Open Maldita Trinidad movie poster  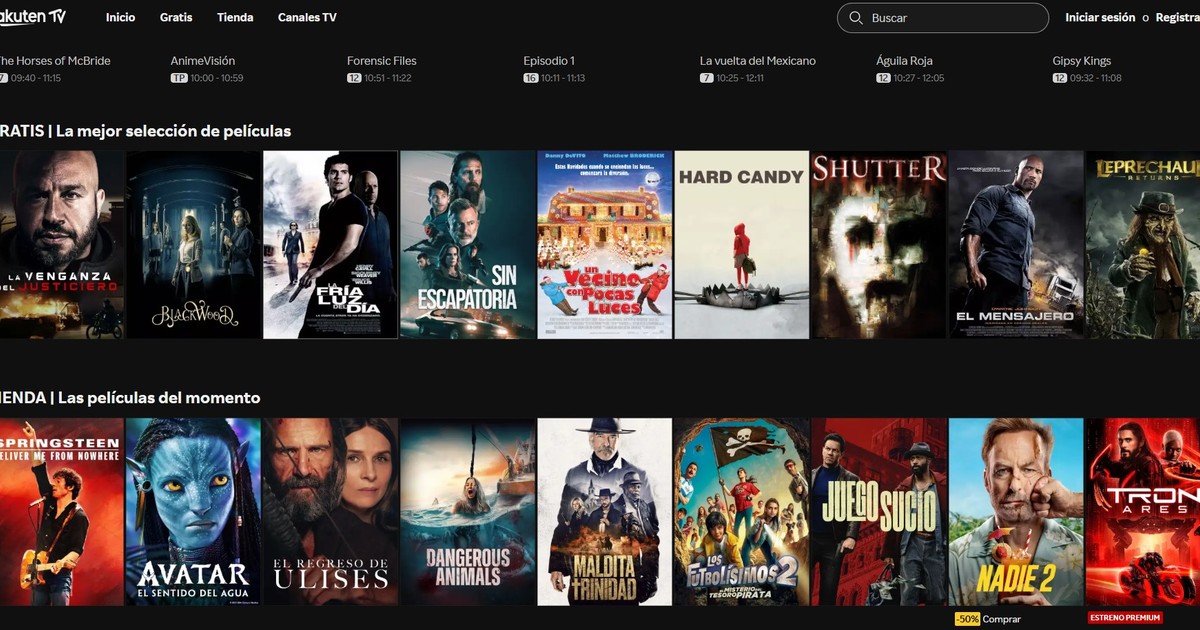(604, 511)
